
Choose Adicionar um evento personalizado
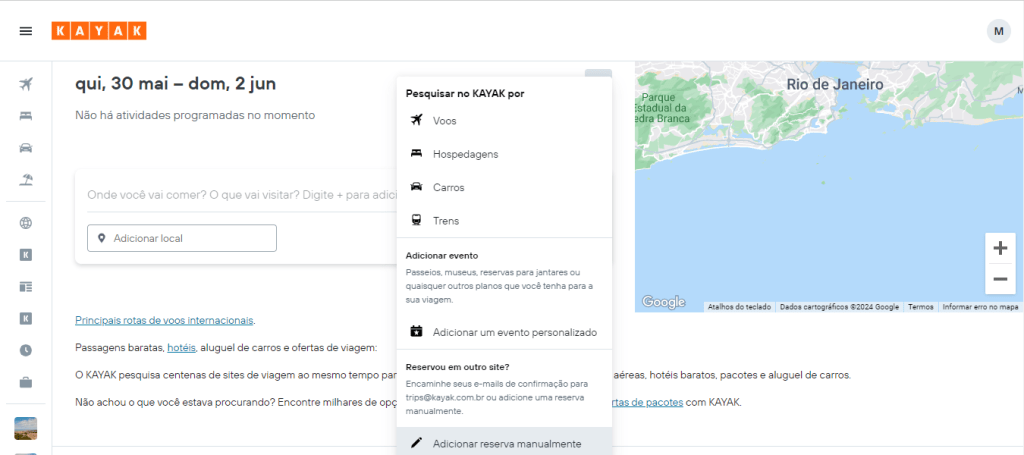point(504,332)
